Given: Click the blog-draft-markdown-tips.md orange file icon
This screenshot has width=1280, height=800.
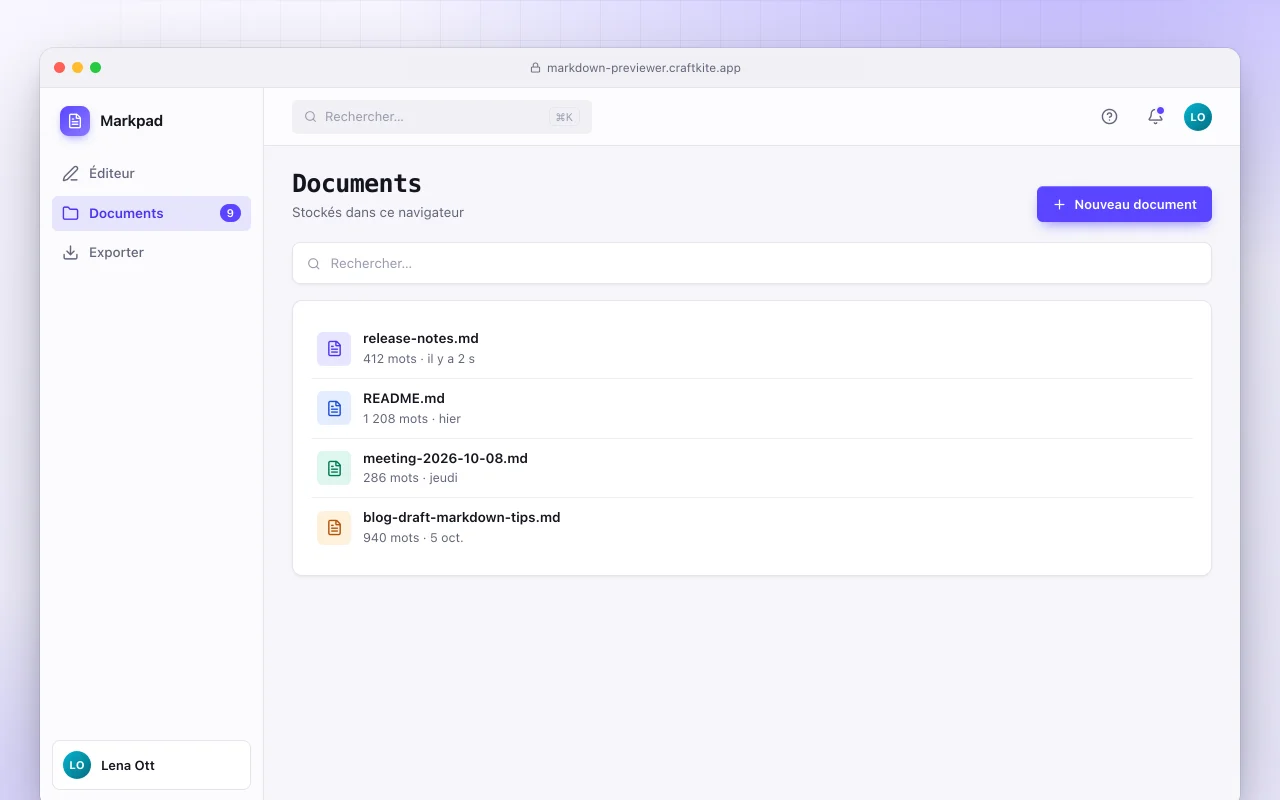Looking at the screenshot, I should click(334, 528).
